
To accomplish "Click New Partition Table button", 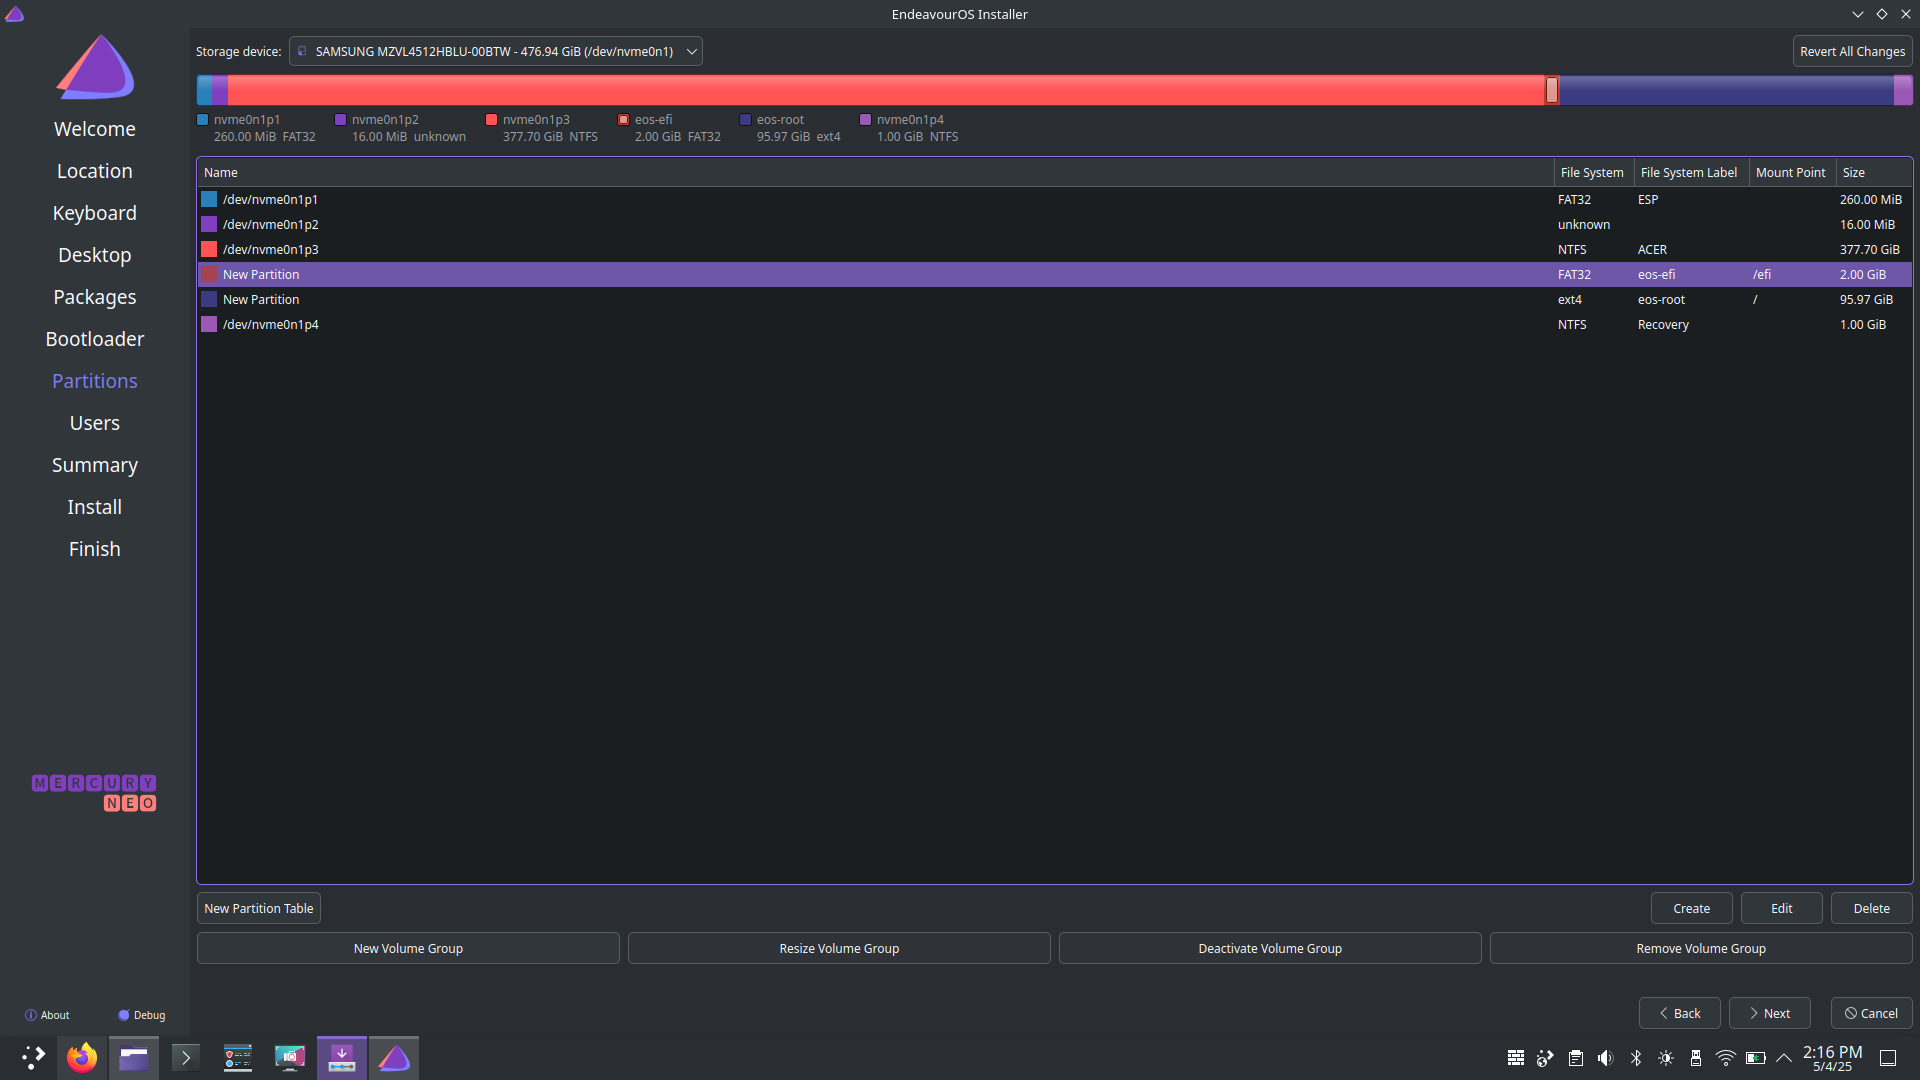I will click(259, 908).
